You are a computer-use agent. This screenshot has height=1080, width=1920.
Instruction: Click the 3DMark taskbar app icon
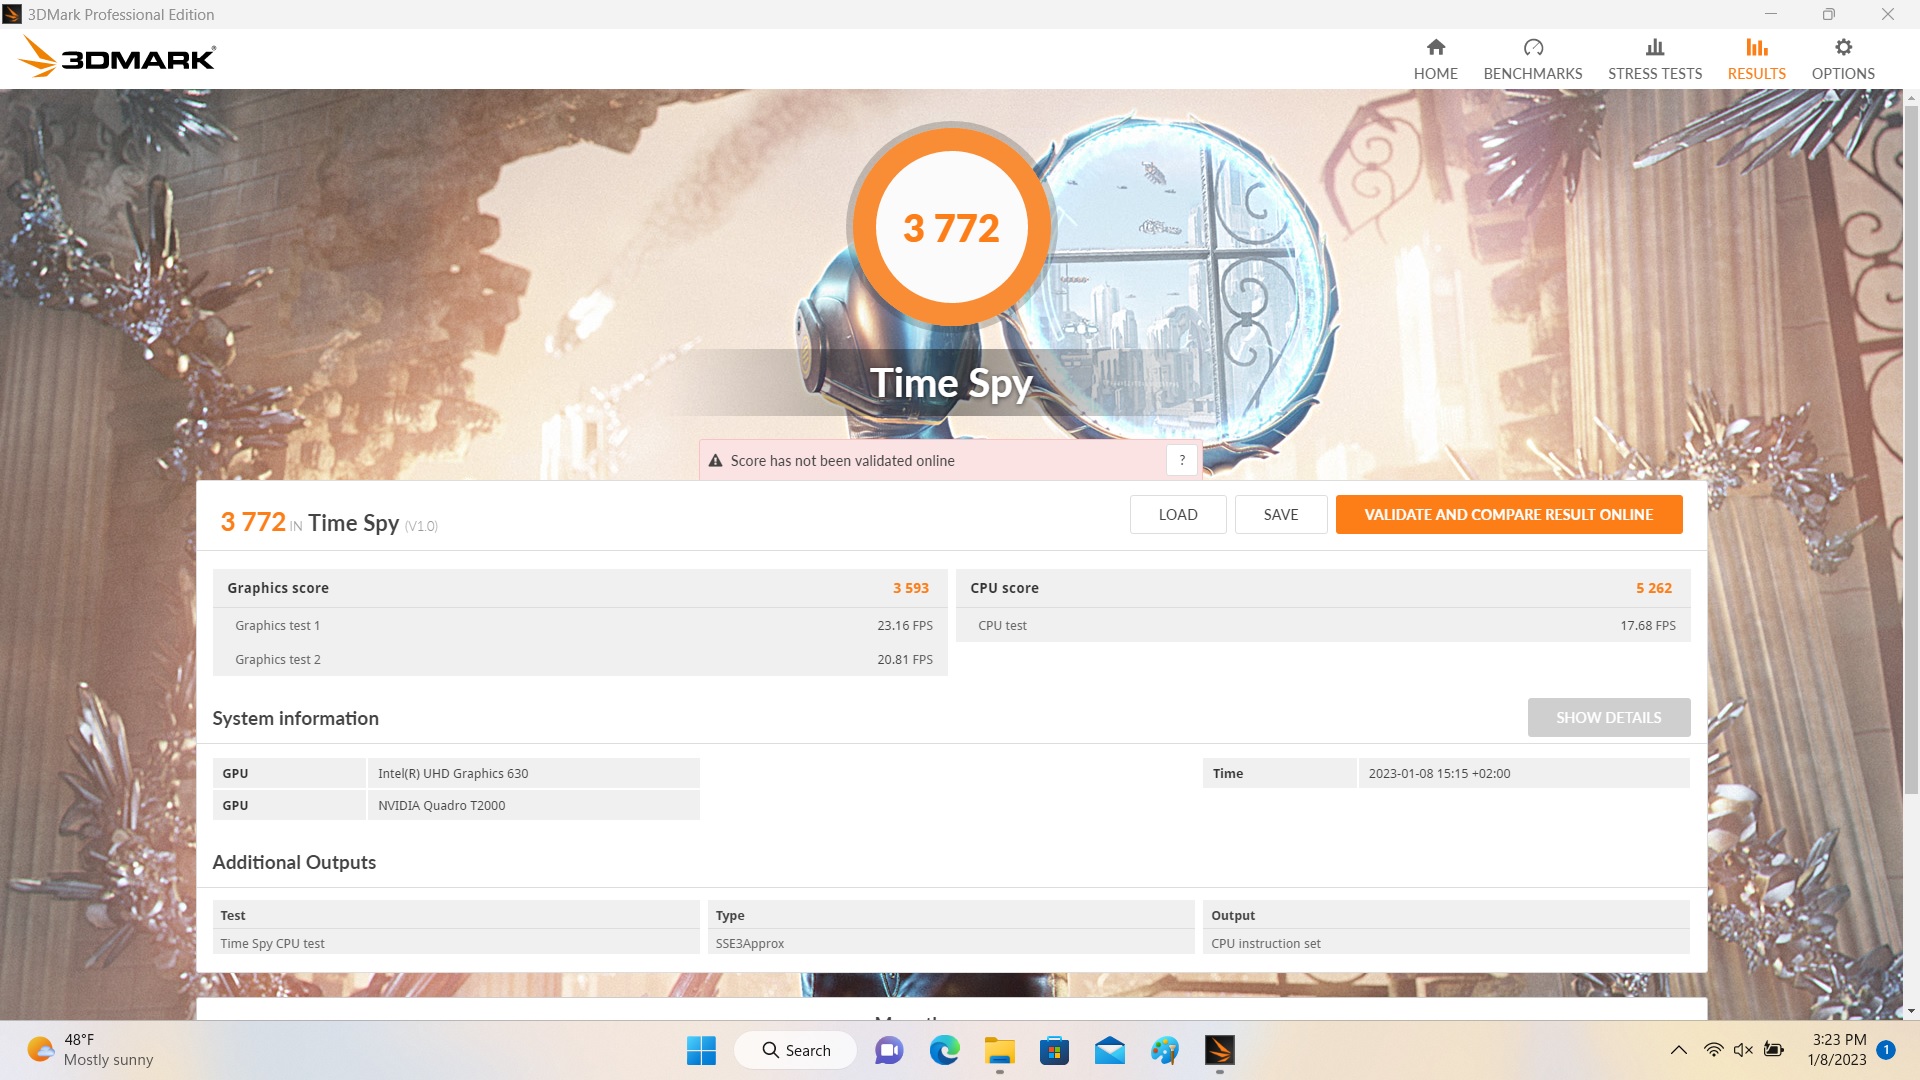tap(1219, 1050)
